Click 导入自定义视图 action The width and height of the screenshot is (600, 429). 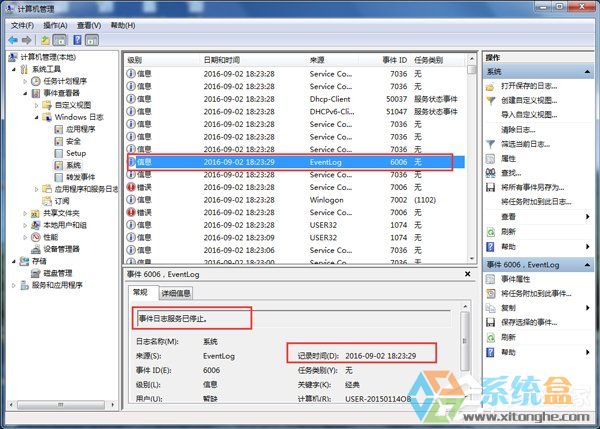(x=529, y=115)
